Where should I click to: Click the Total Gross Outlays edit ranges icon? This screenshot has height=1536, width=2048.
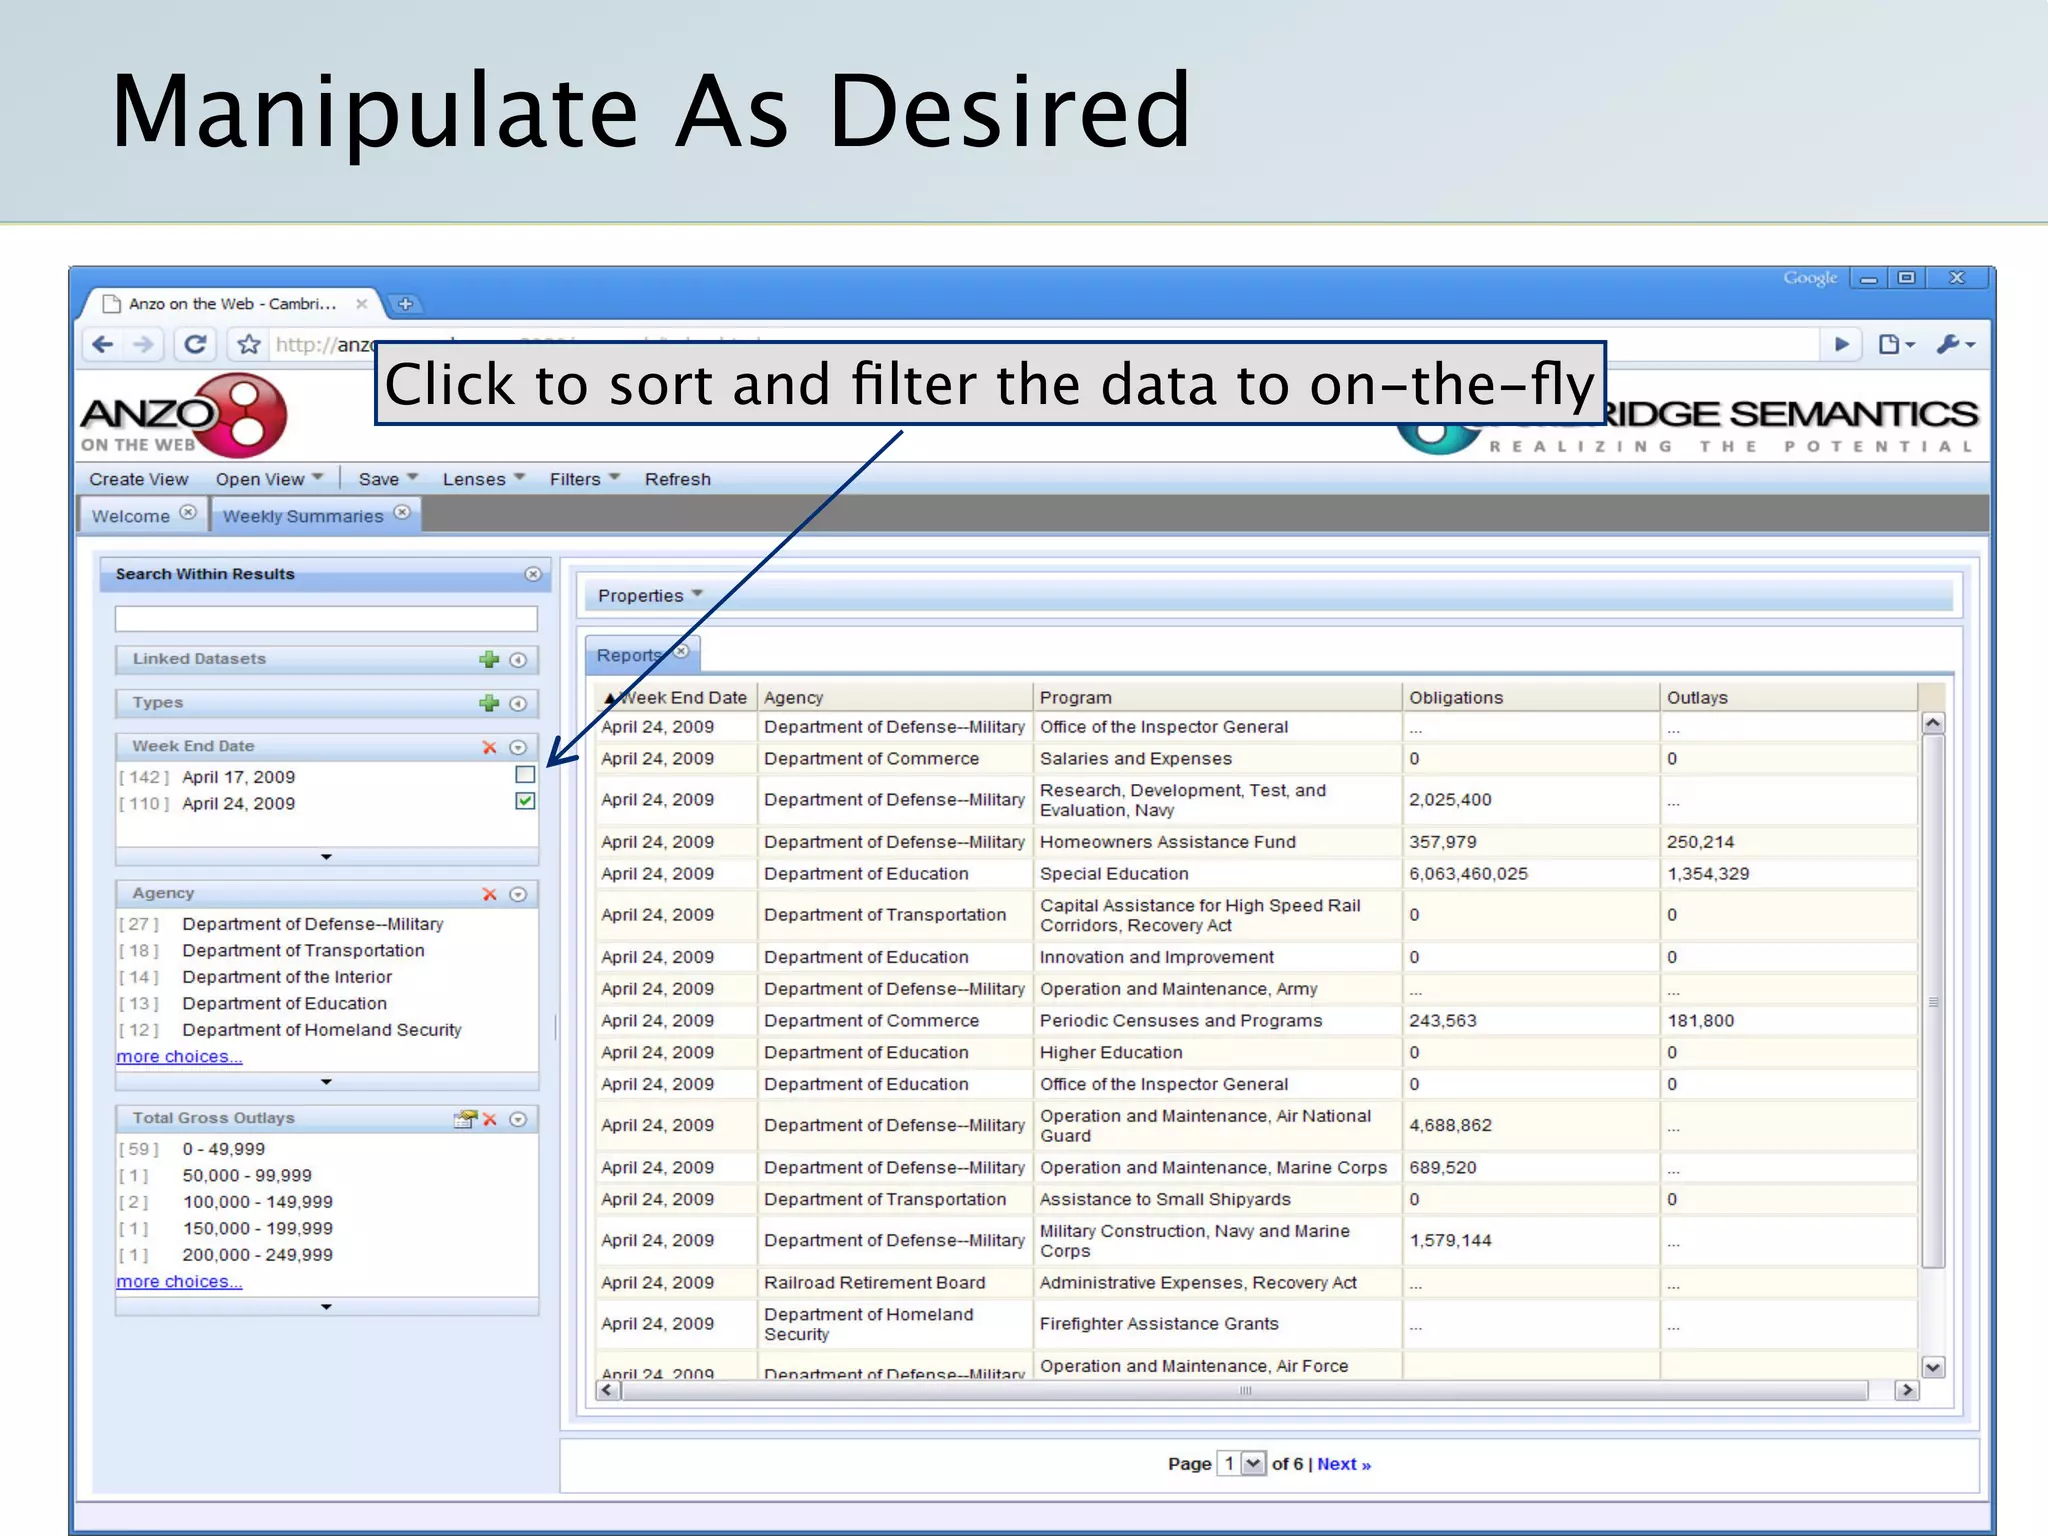464,1119
